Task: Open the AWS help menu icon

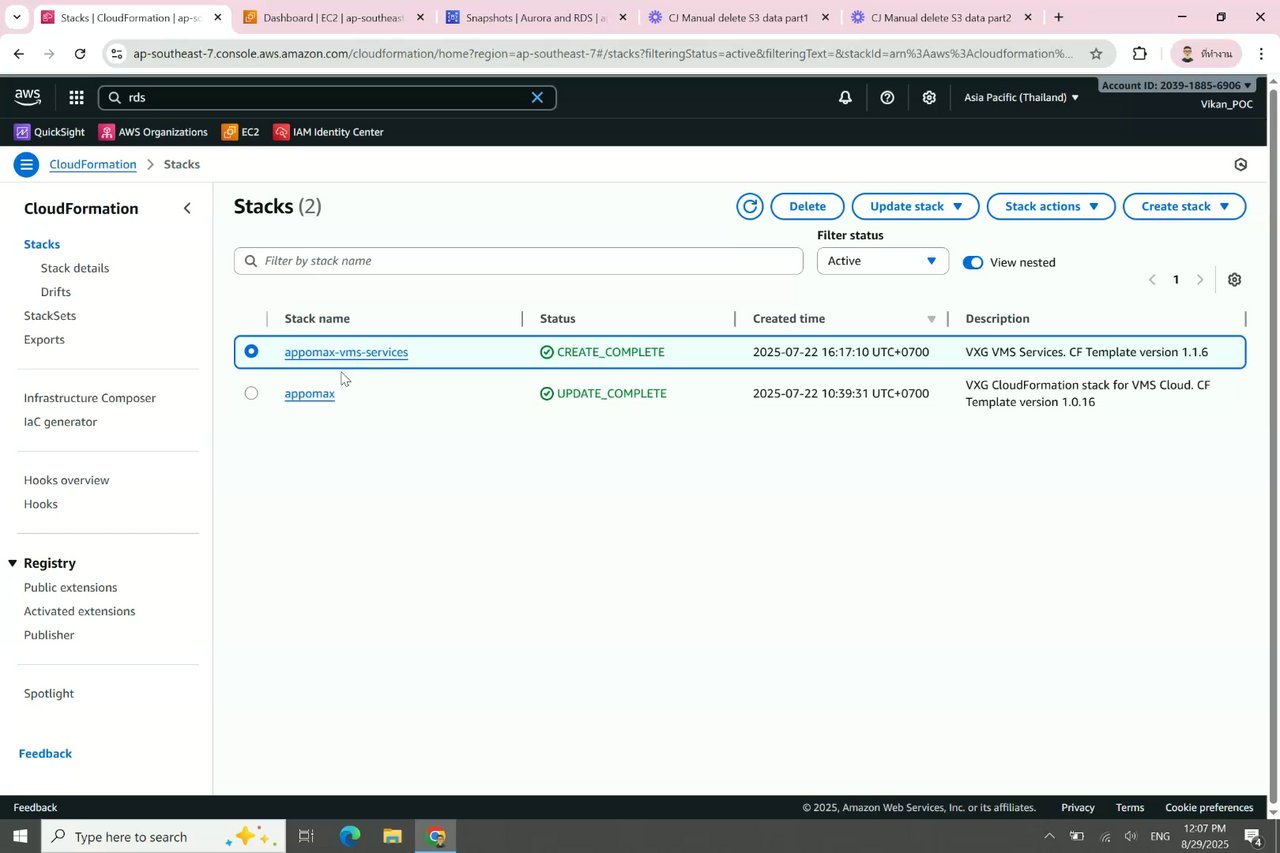Action: (887, 97)
